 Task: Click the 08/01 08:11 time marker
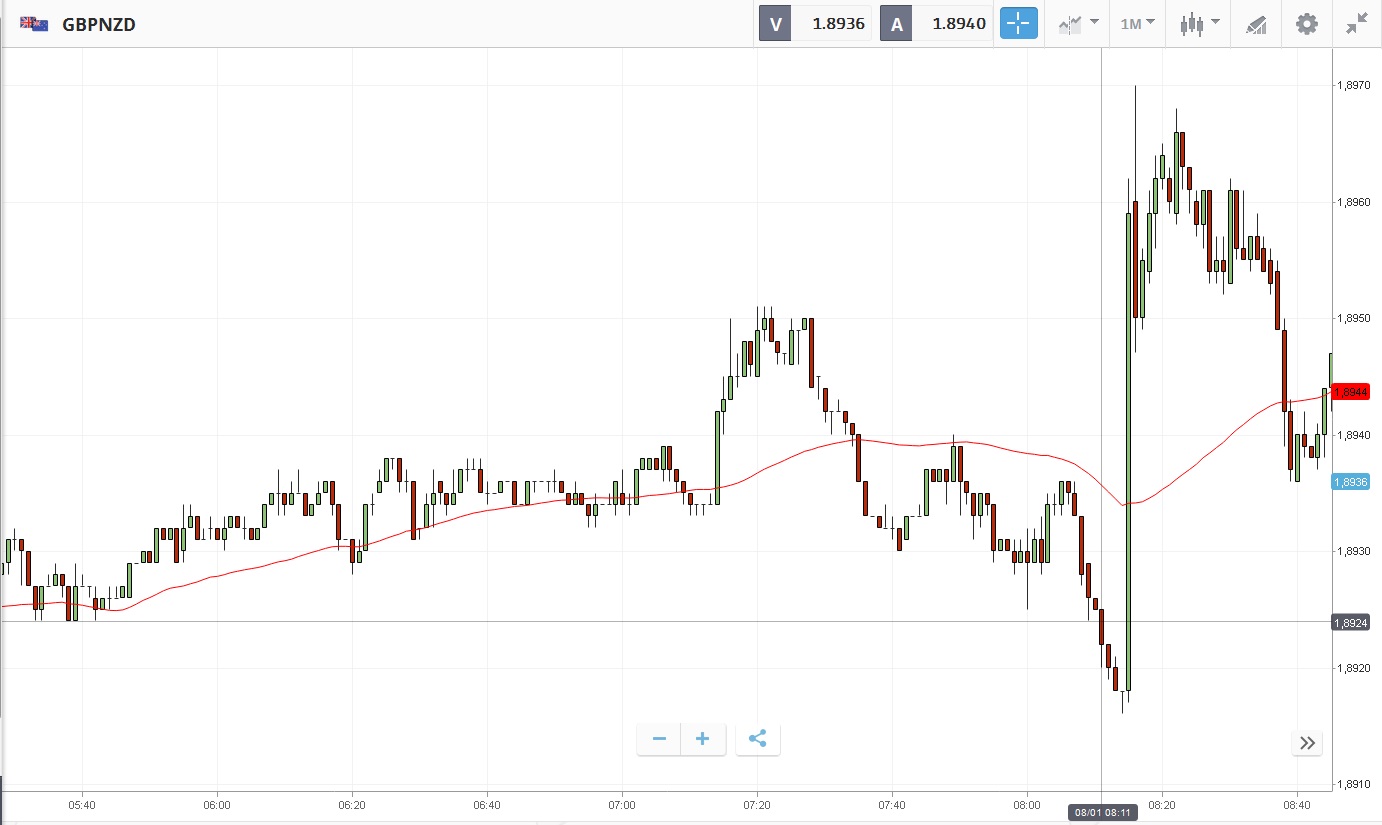click(1101, 813)
